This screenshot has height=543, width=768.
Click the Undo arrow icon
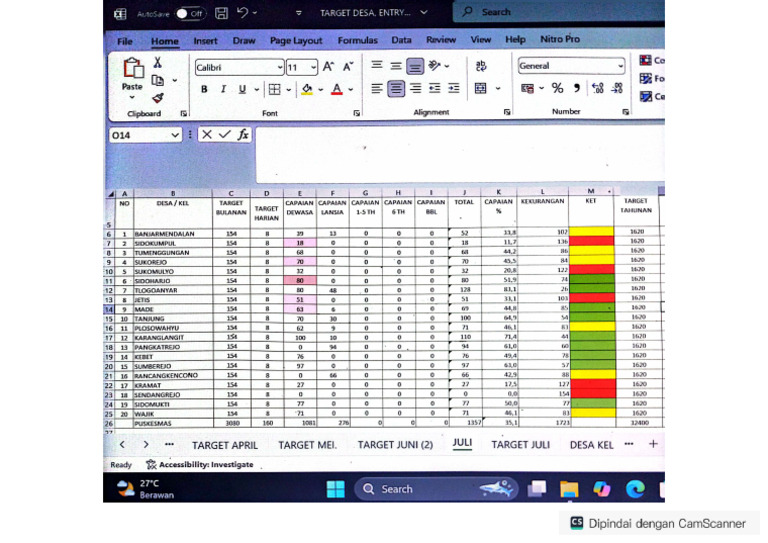click(242, 12)
